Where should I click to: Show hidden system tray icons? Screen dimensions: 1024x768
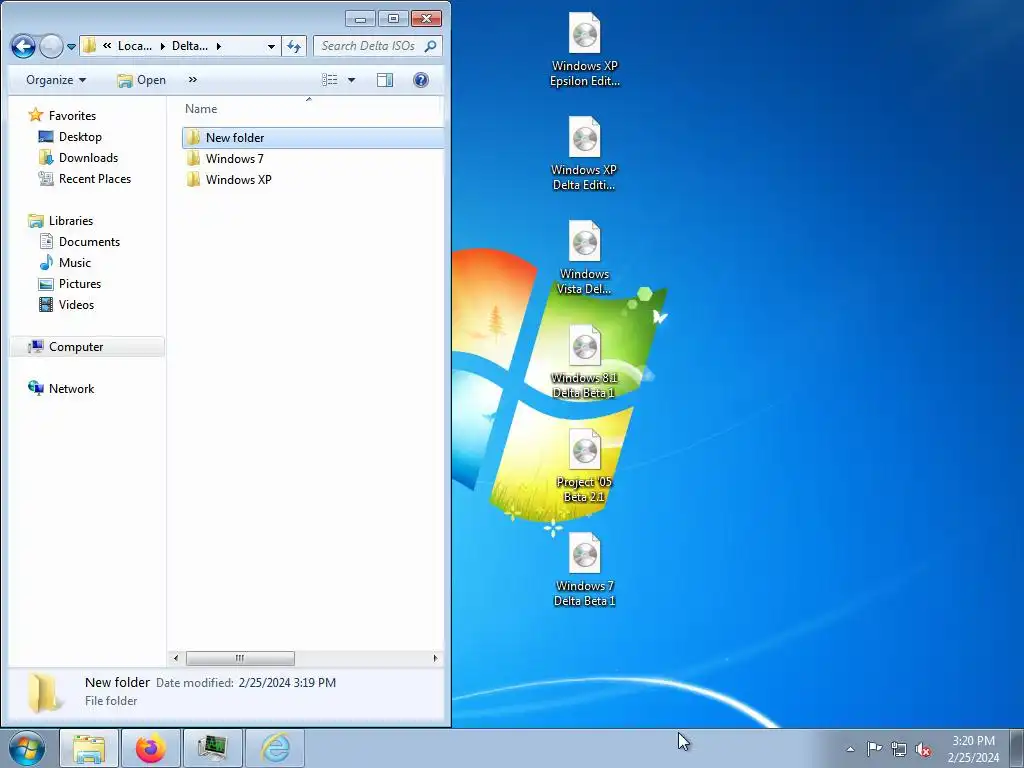(x=850, y=749)
